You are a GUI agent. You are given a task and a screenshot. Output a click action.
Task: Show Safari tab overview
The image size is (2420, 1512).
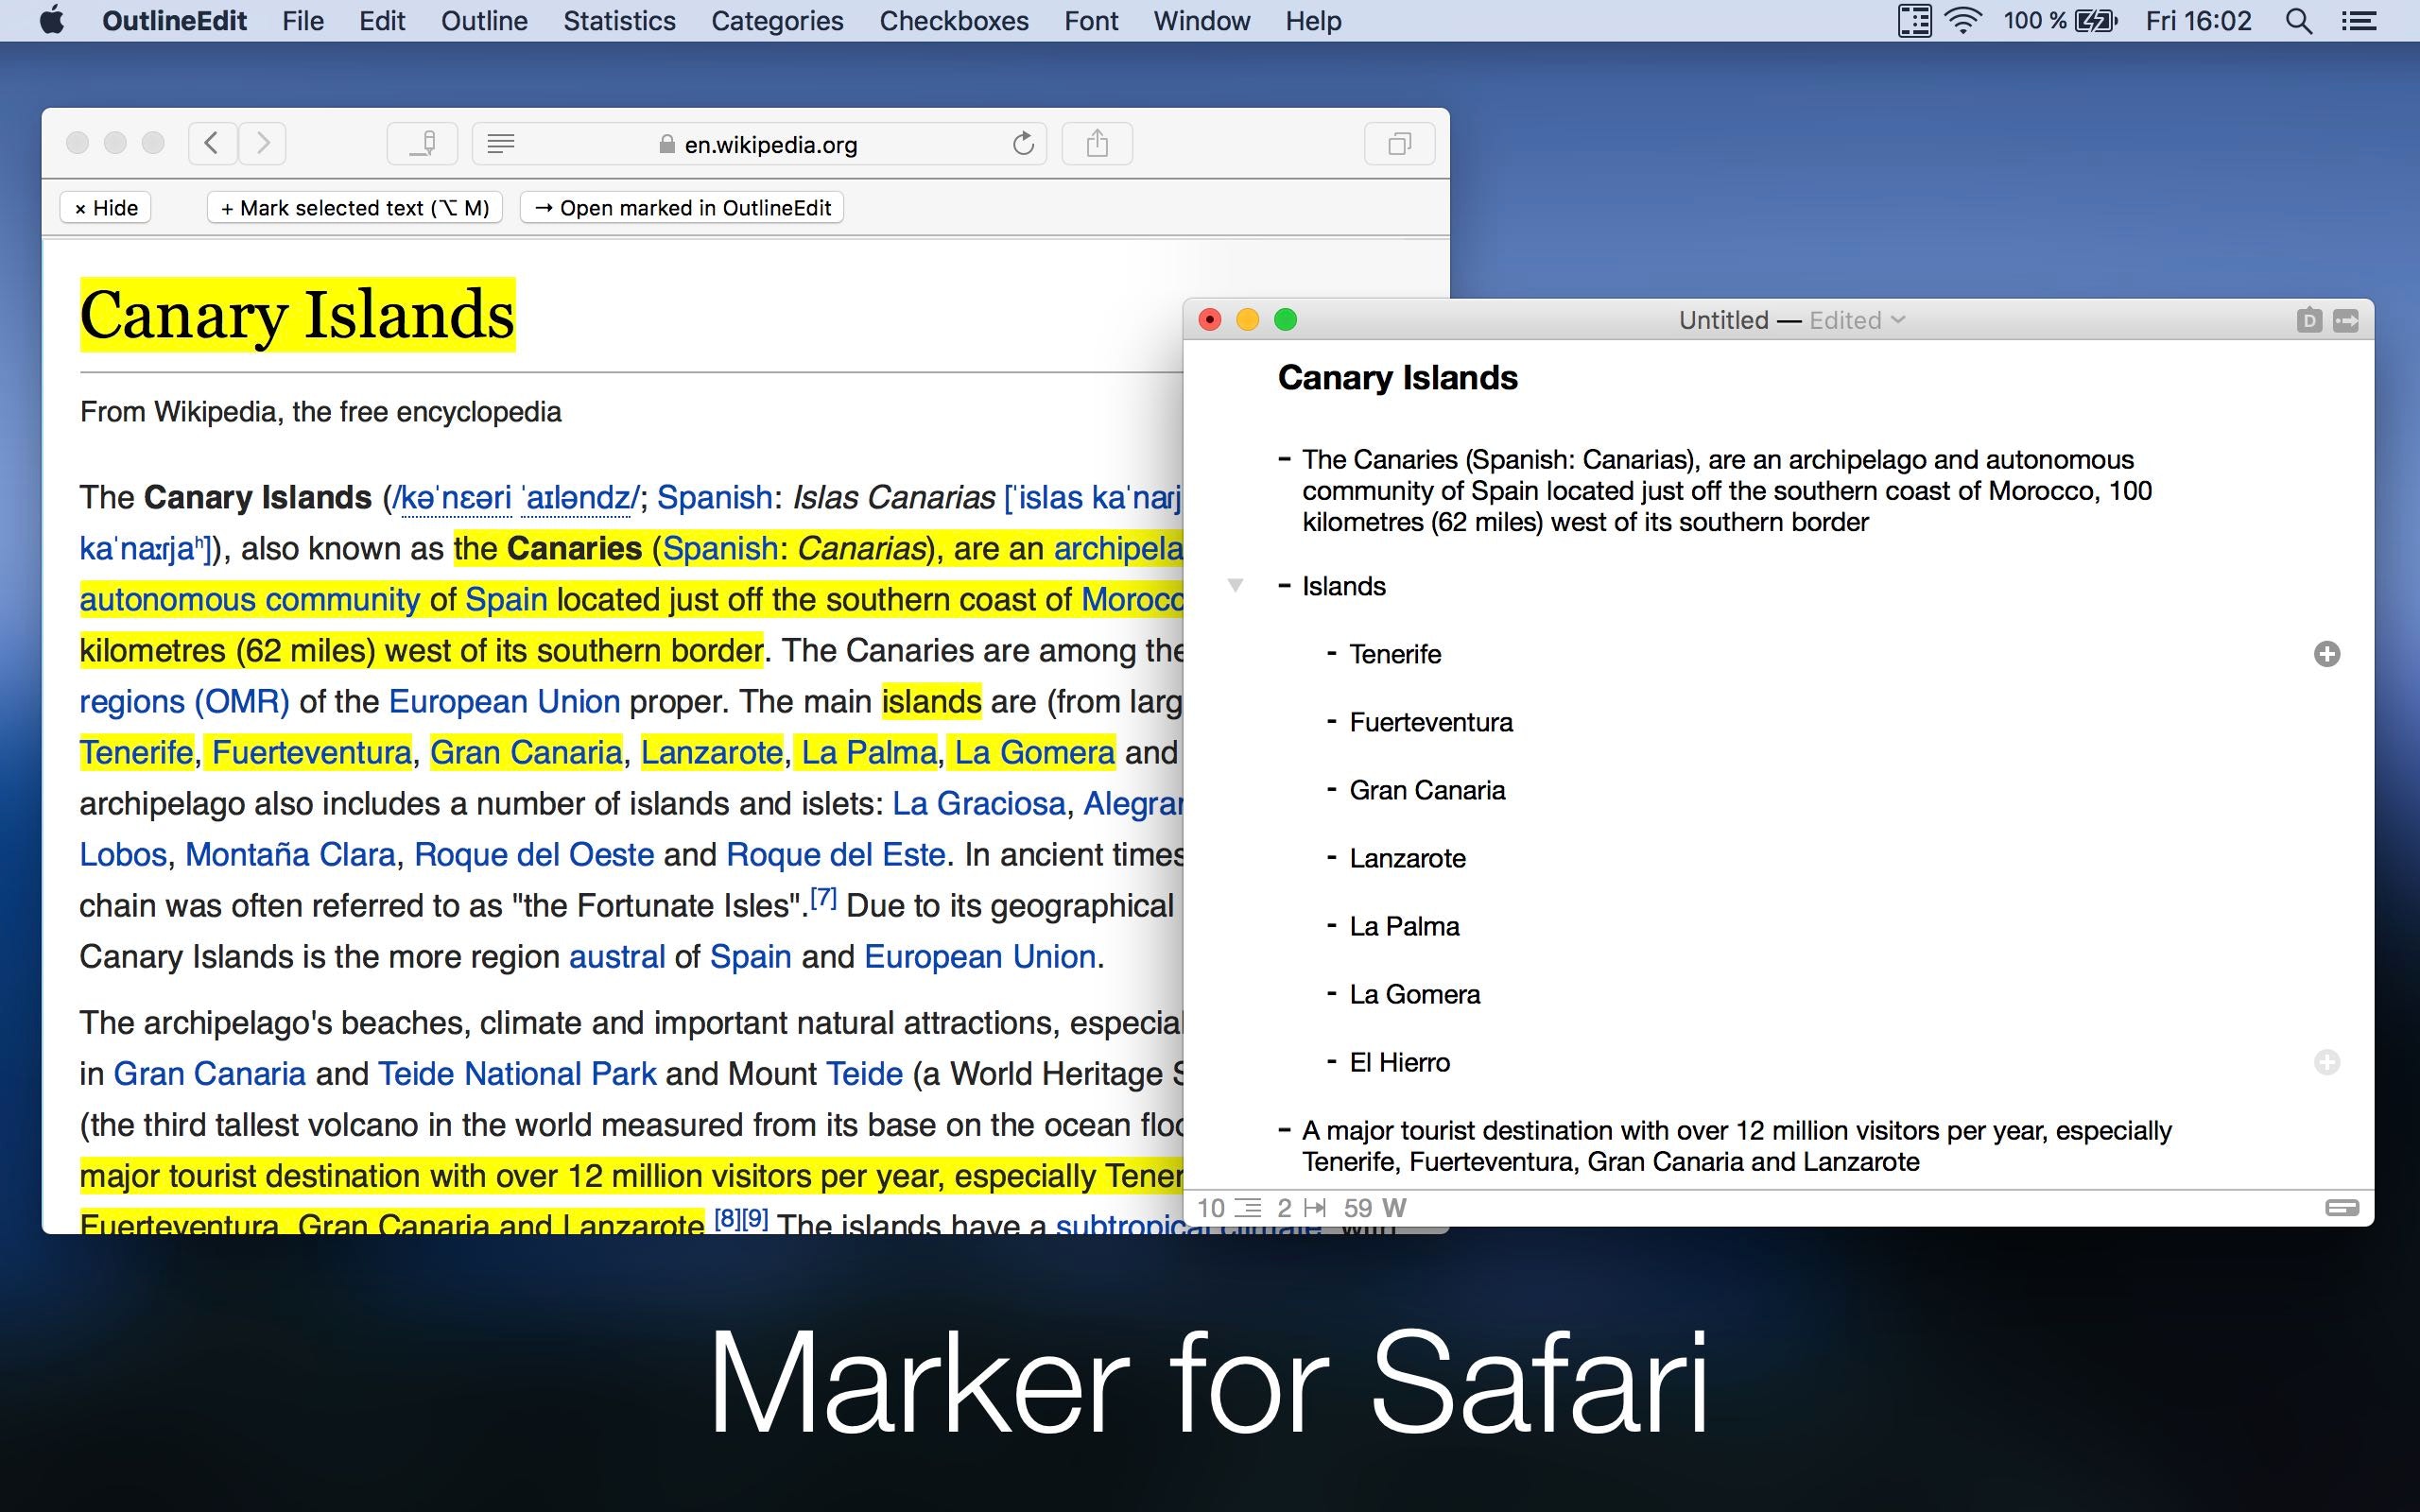pos(1399,144)
